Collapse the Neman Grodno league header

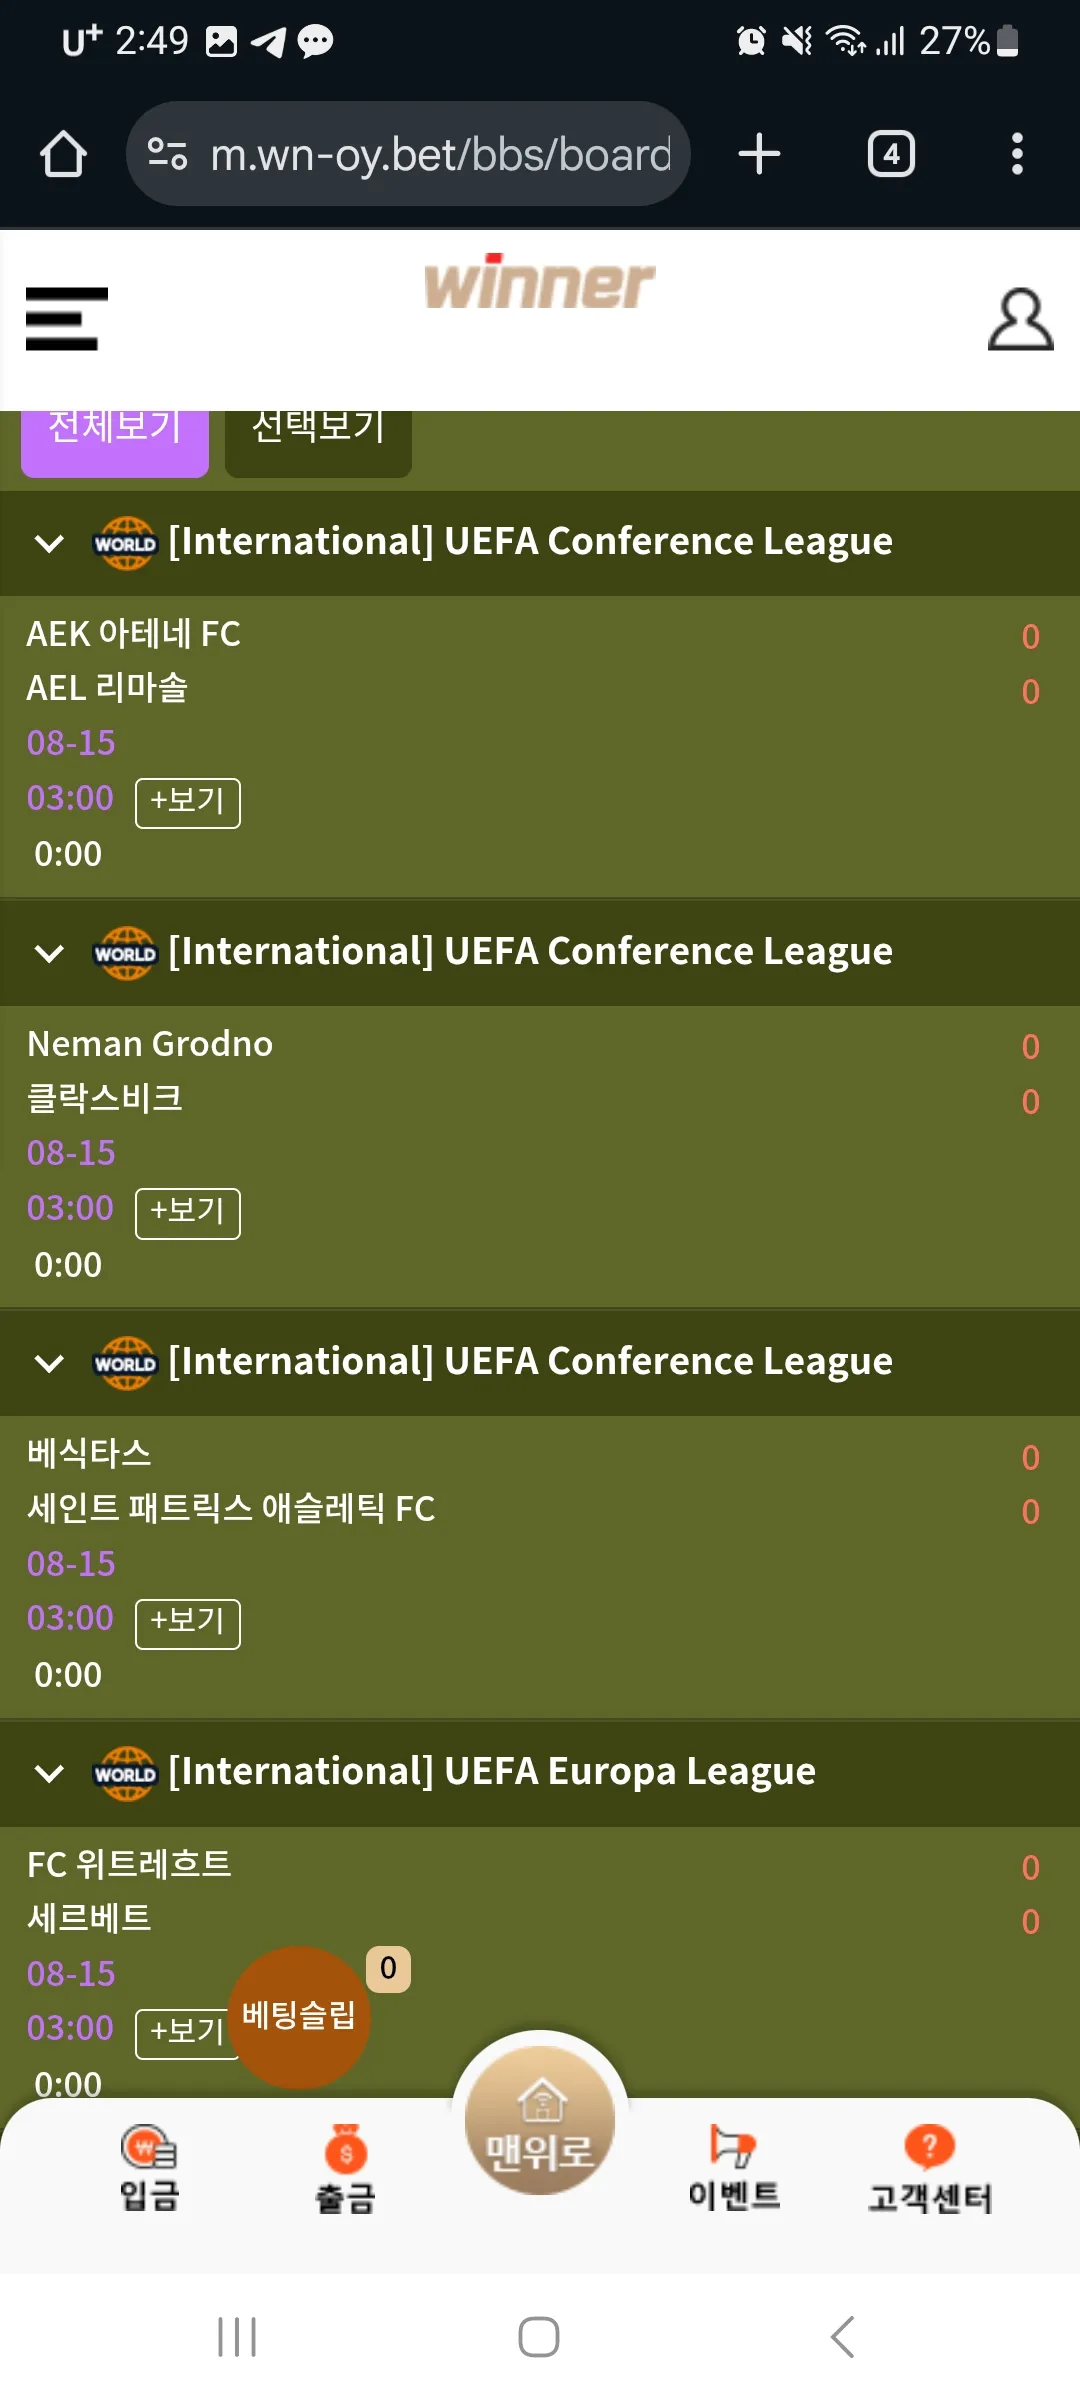[49, 953]
